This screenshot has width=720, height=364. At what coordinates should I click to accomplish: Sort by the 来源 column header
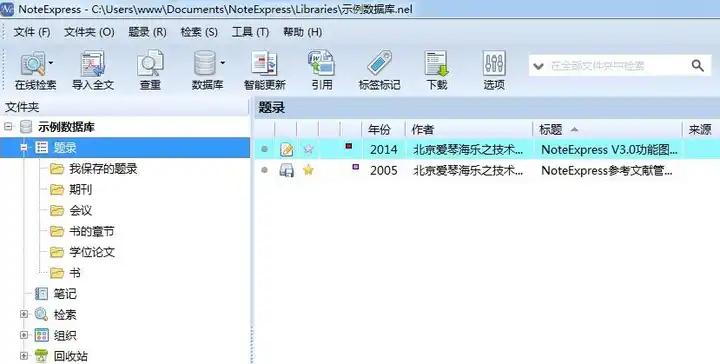[x=701, y=130]
